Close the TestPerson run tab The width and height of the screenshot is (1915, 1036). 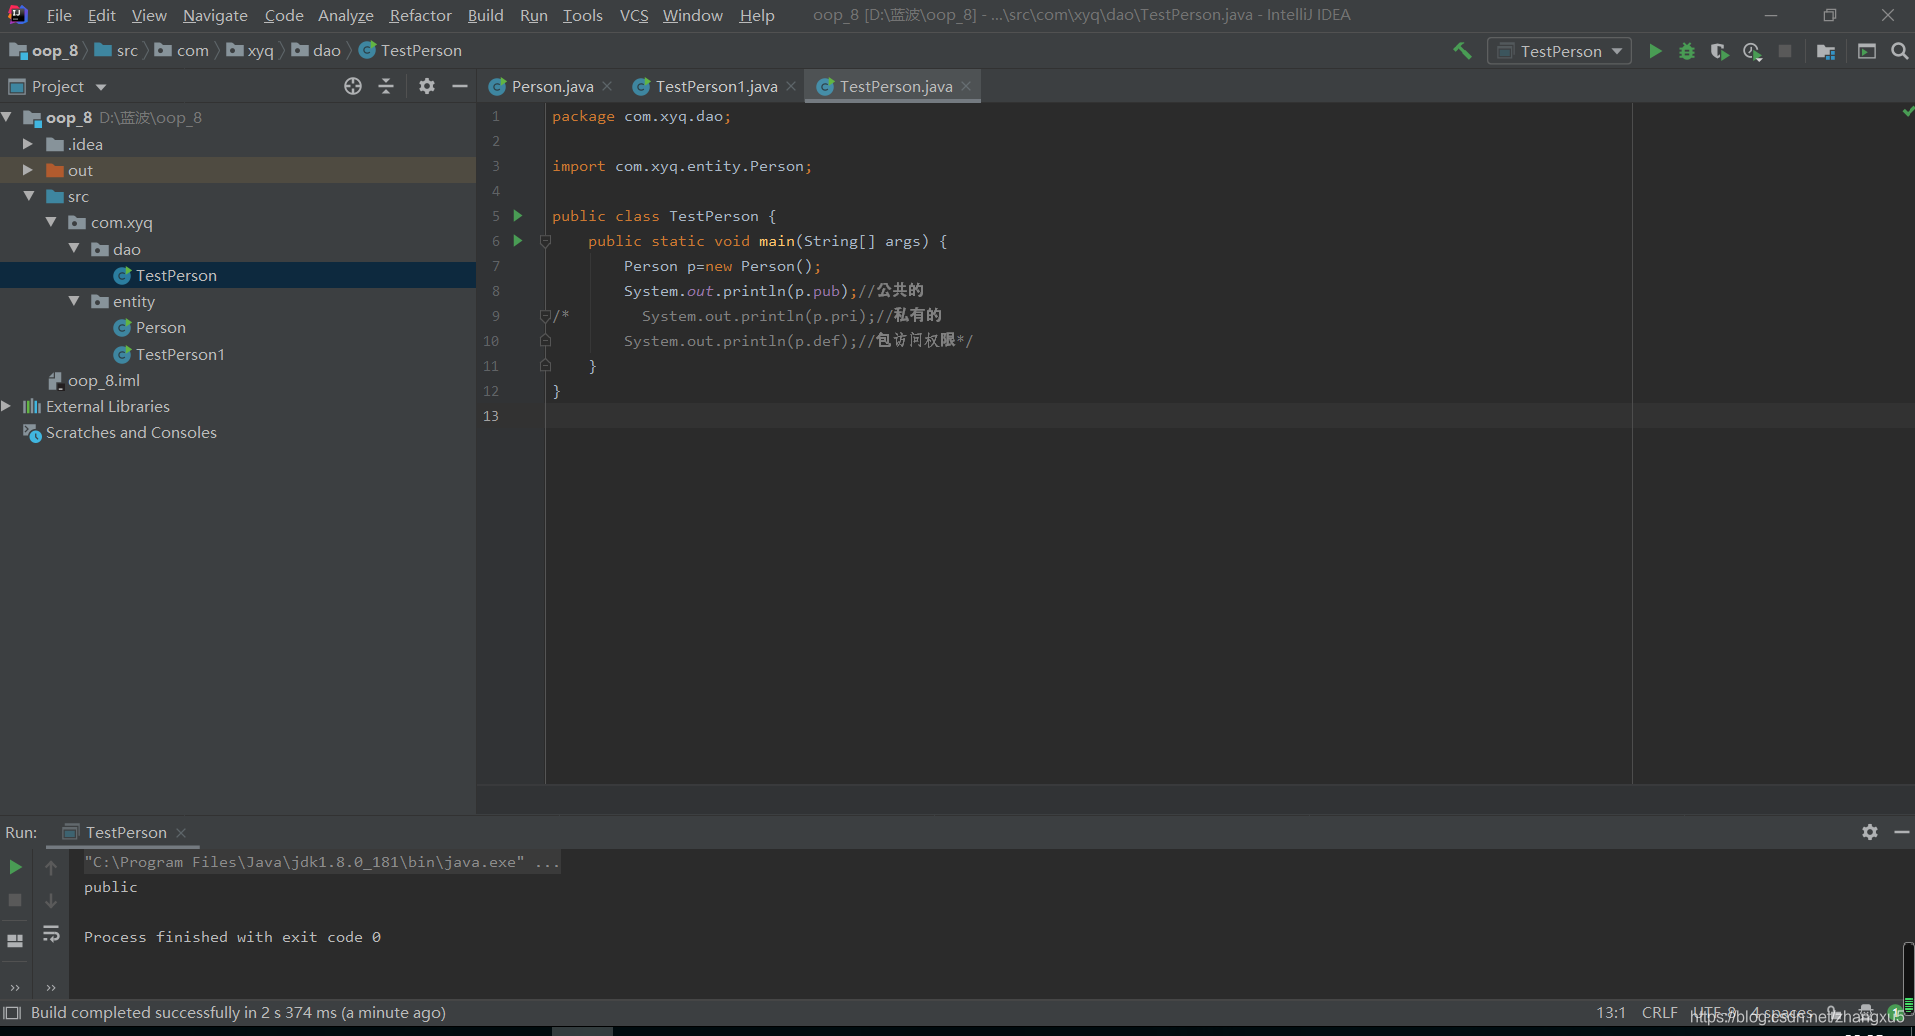(x=181, y=832)
